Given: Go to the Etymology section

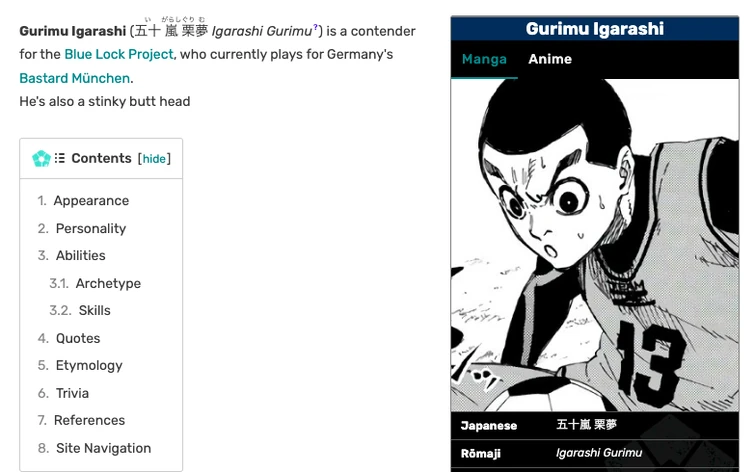Looking at the screenshot, I should point(89,366).
